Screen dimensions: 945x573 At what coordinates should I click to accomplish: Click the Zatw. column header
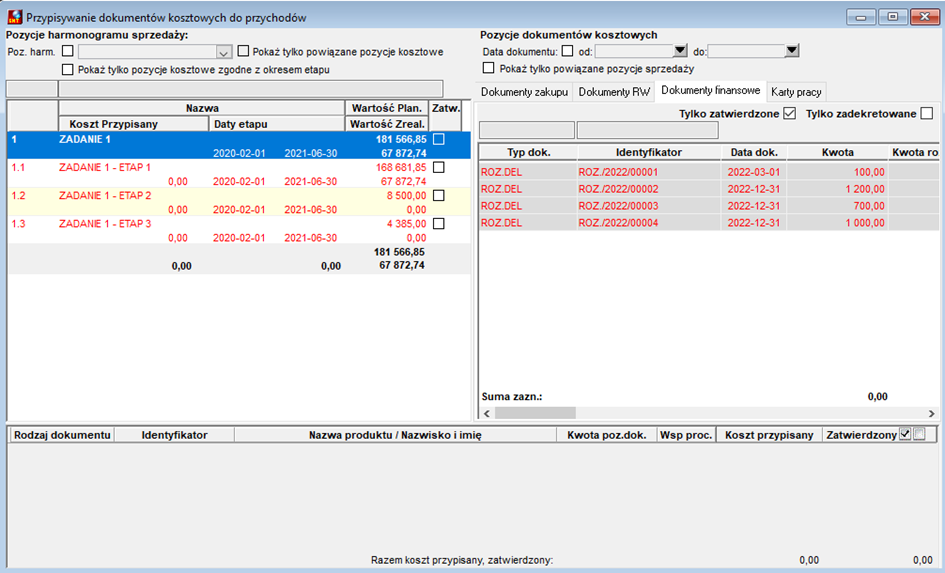tap(445, 108)
